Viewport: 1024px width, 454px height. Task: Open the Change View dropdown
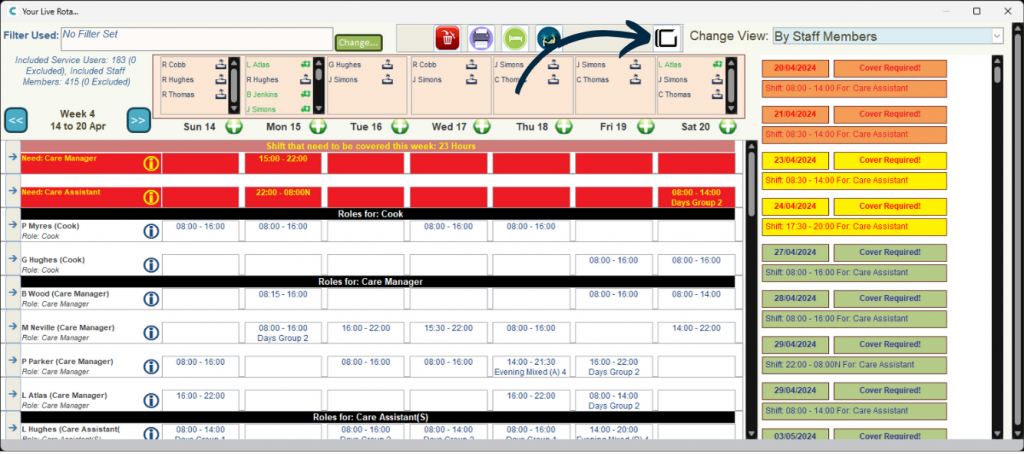886,36
